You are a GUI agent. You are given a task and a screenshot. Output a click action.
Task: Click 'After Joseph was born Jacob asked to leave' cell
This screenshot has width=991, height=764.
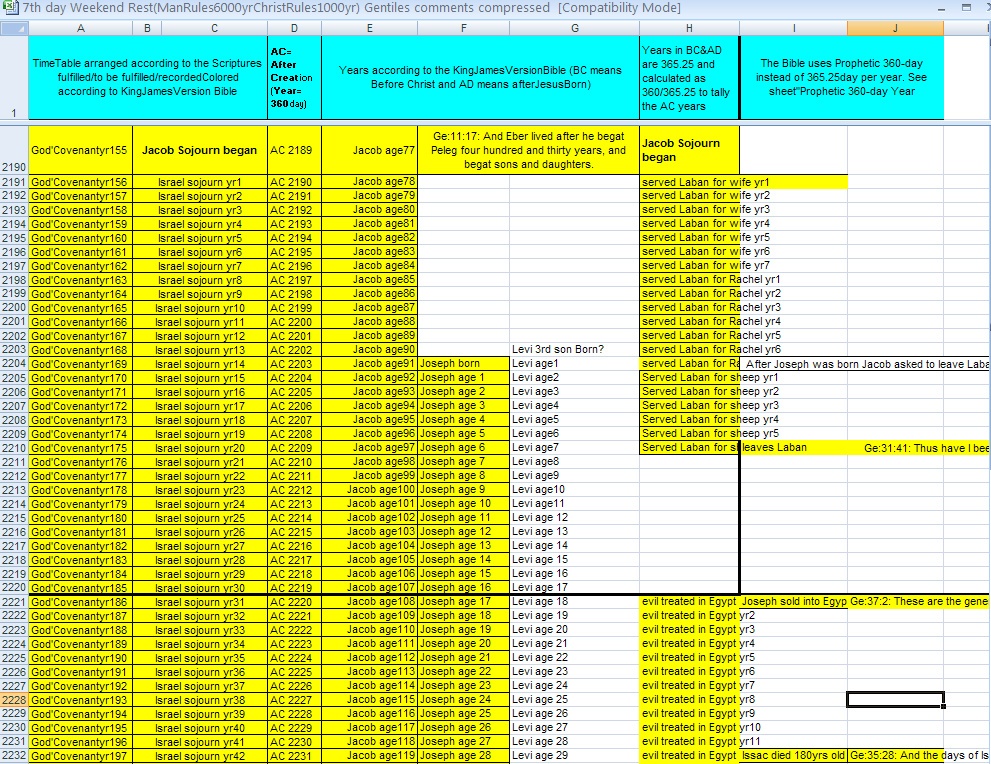[865, 364]
